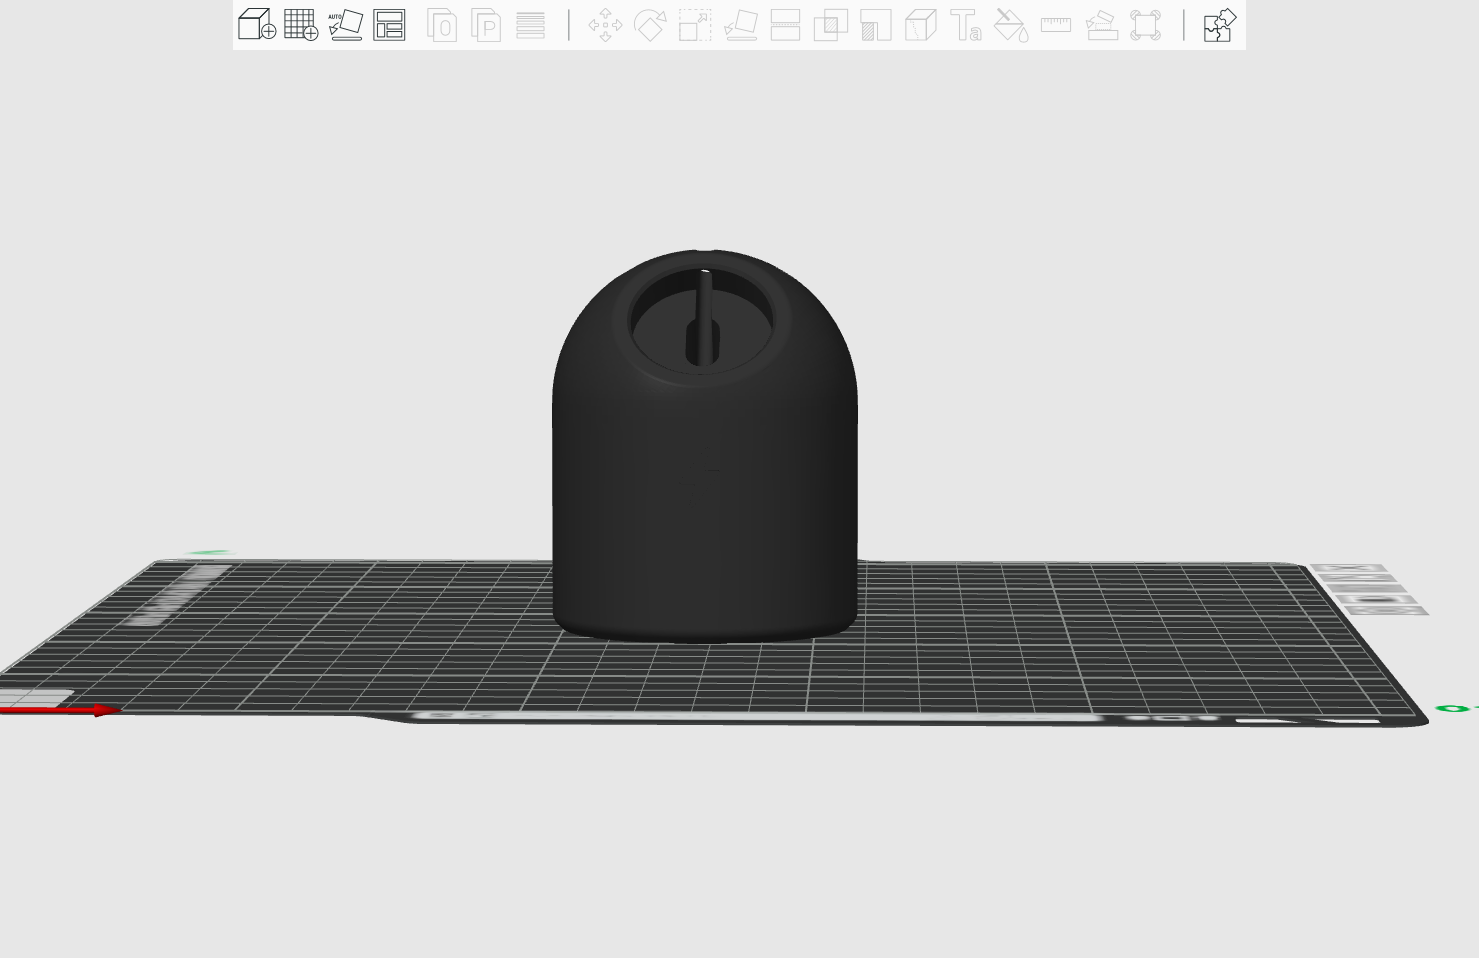This screenshot has height=958, width=1479.
Task: Select the Move tool
Action: (x=605, y=26)
